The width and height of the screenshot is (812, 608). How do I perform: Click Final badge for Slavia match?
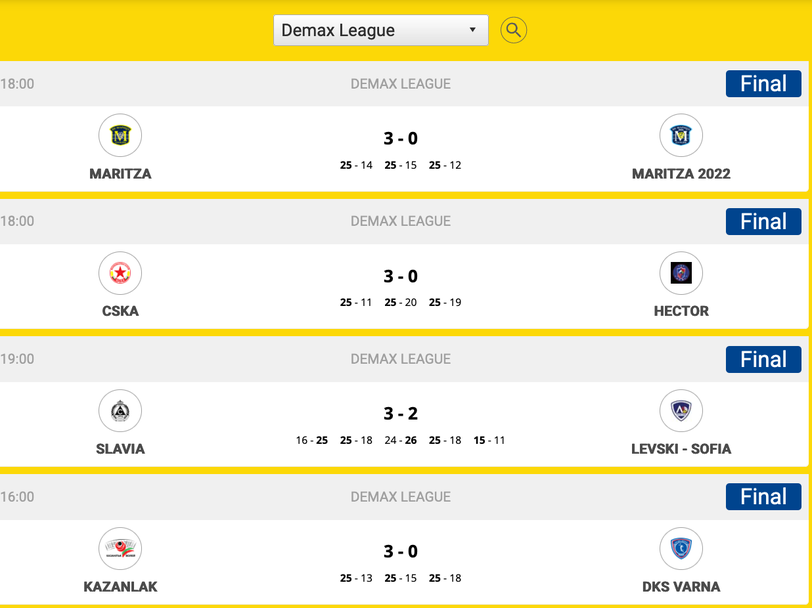point(763,360)
